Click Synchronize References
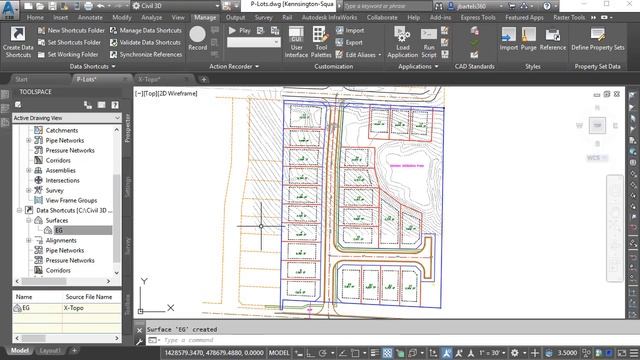Image resolution: width=640 pixels, height=360 pixels. (146, 54)
